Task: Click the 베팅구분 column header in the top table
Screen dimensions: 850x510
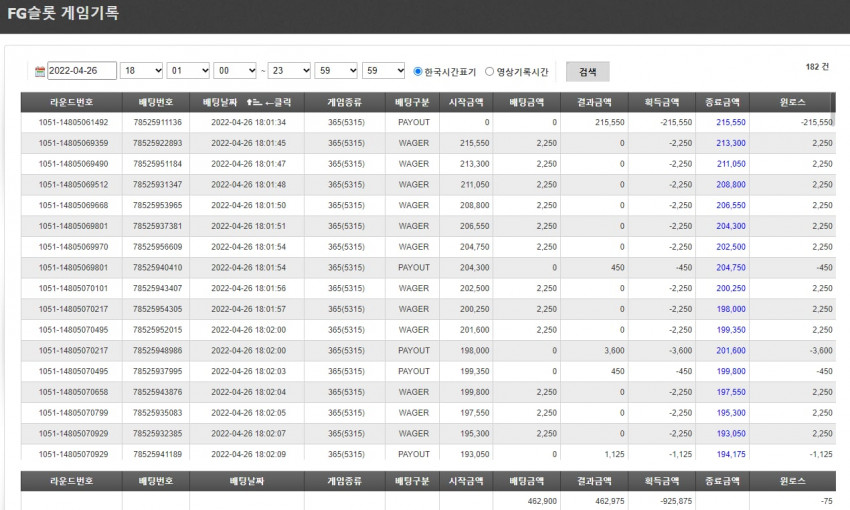Action: coord(412,102)
